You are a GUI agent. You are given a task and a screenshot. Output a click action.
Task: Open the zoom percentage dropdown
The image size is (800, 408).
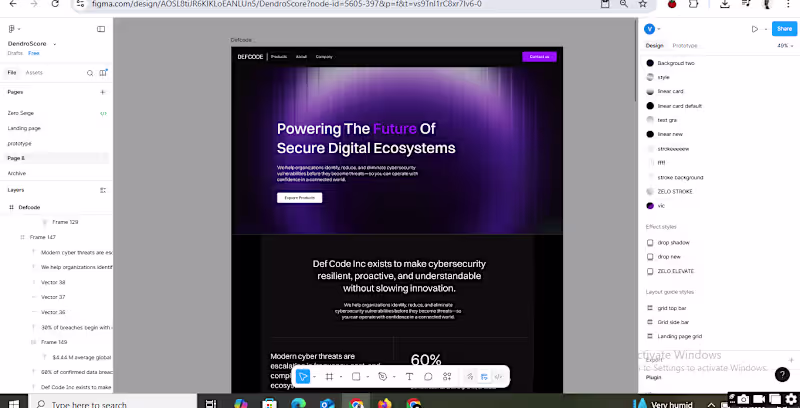click(783, 45)
